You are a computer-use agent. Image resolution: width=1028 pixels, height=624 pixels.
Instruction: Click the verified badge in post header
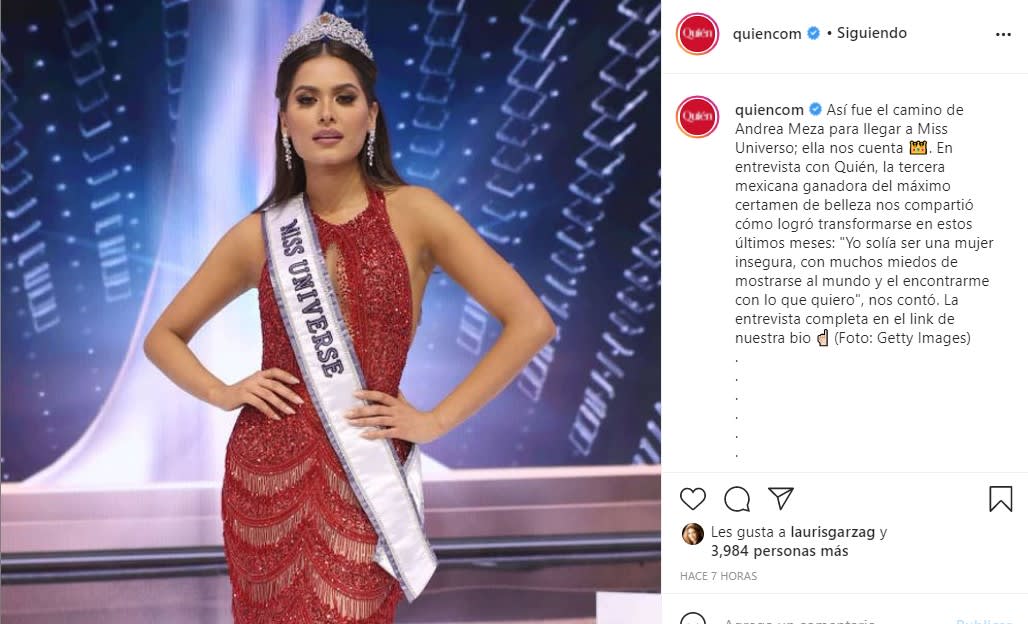tap(814, 33)
